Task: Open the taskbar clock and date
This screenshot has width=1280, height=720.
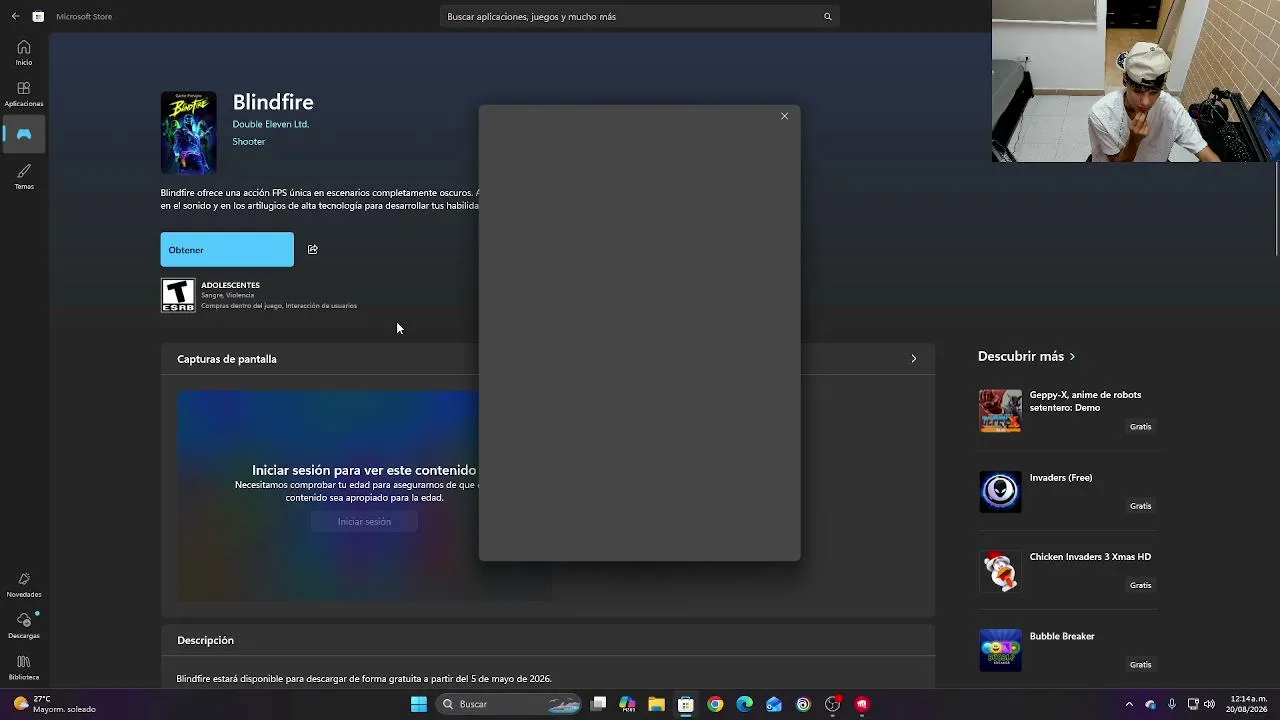Action: (1248, 704)
